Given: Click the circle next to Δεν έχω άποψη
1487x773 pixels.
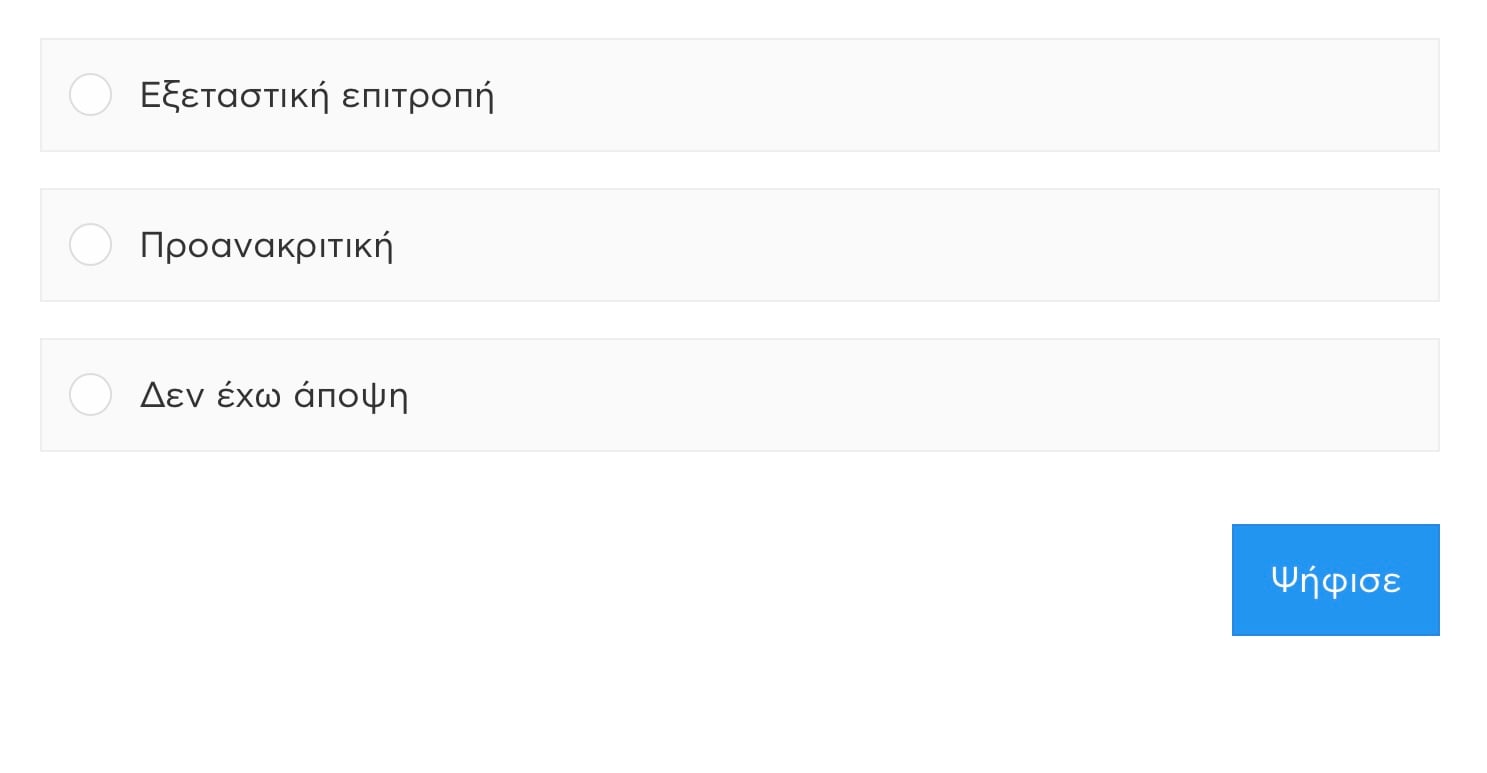Looking at the screenshot, I should [91, 395].
